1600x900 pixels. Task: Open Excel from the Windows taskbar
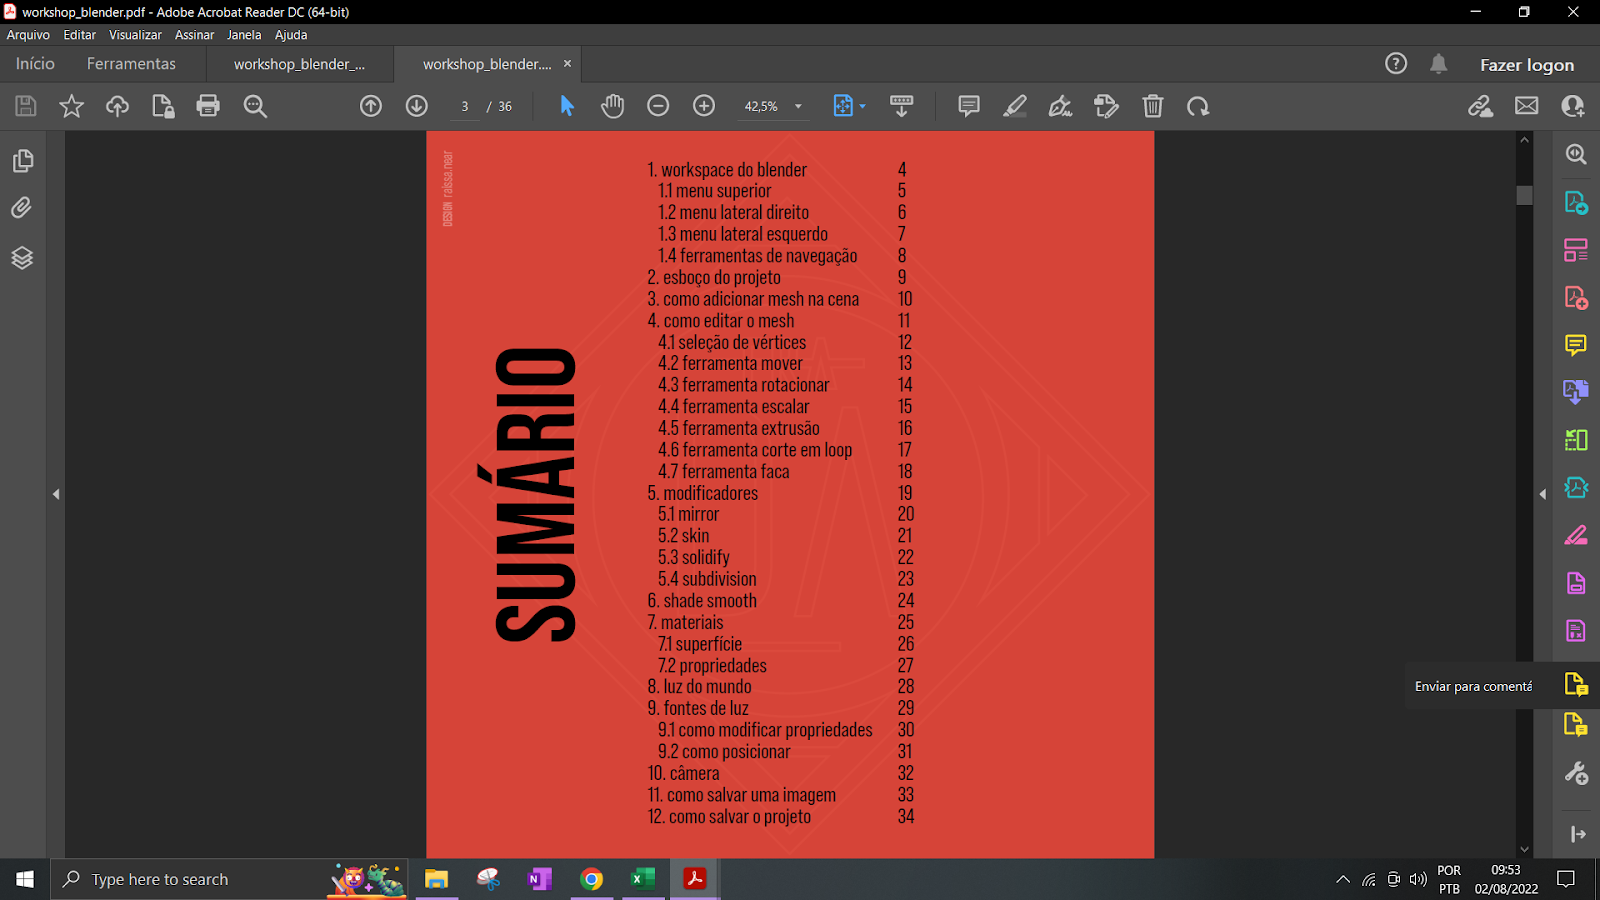642,879
